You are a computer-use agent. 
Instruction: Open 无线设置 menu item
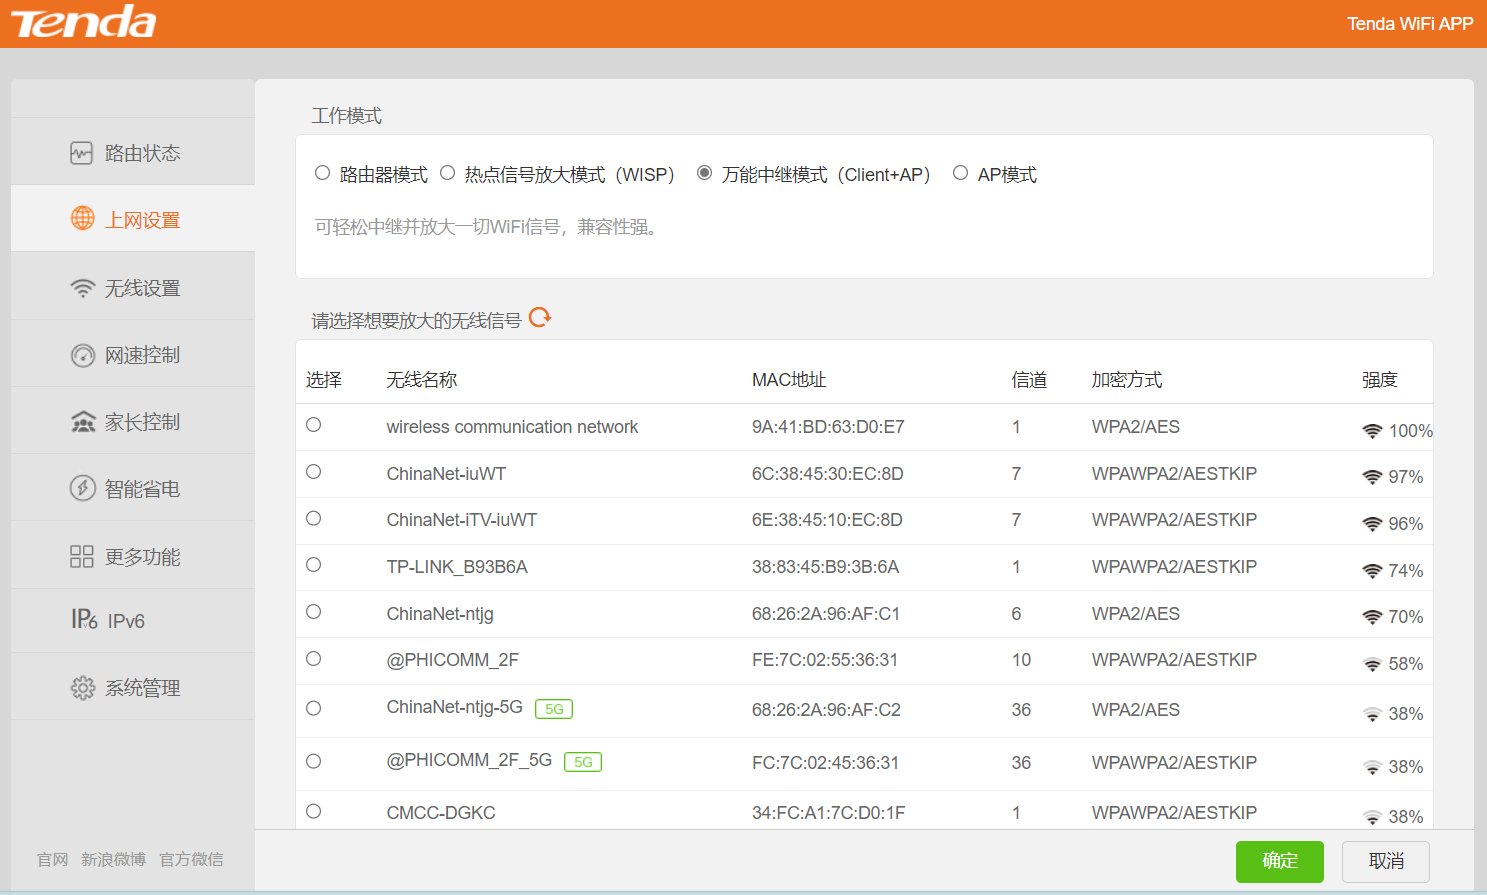[x=133, y=287]
